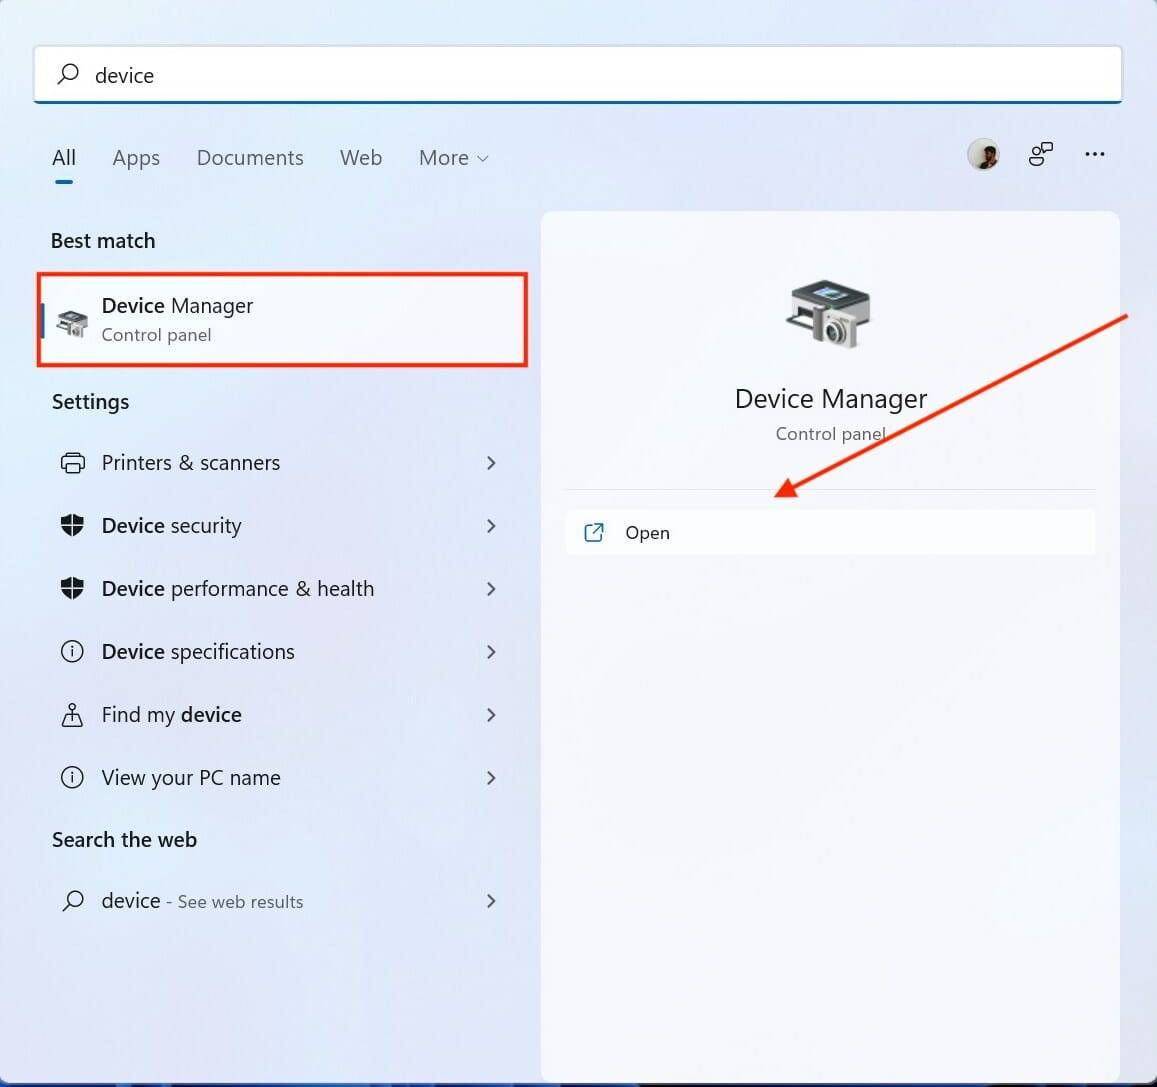Click the search magnifier icon
Screen dimensions: 1157x1087
tap(68, 74)
